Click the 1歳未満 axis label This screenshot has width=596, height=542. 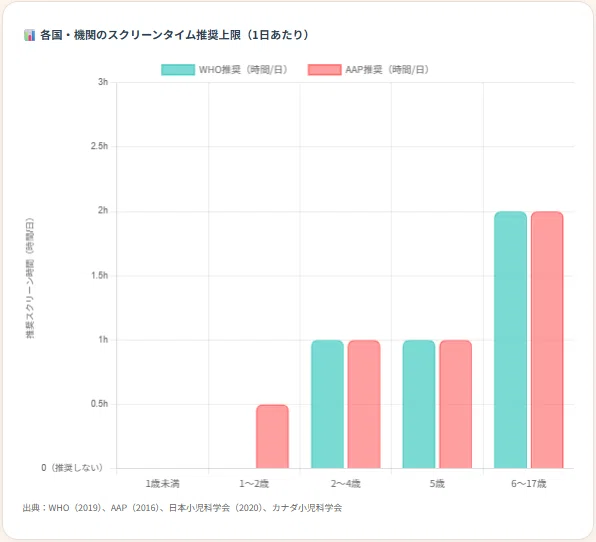(x=162, y=484)
